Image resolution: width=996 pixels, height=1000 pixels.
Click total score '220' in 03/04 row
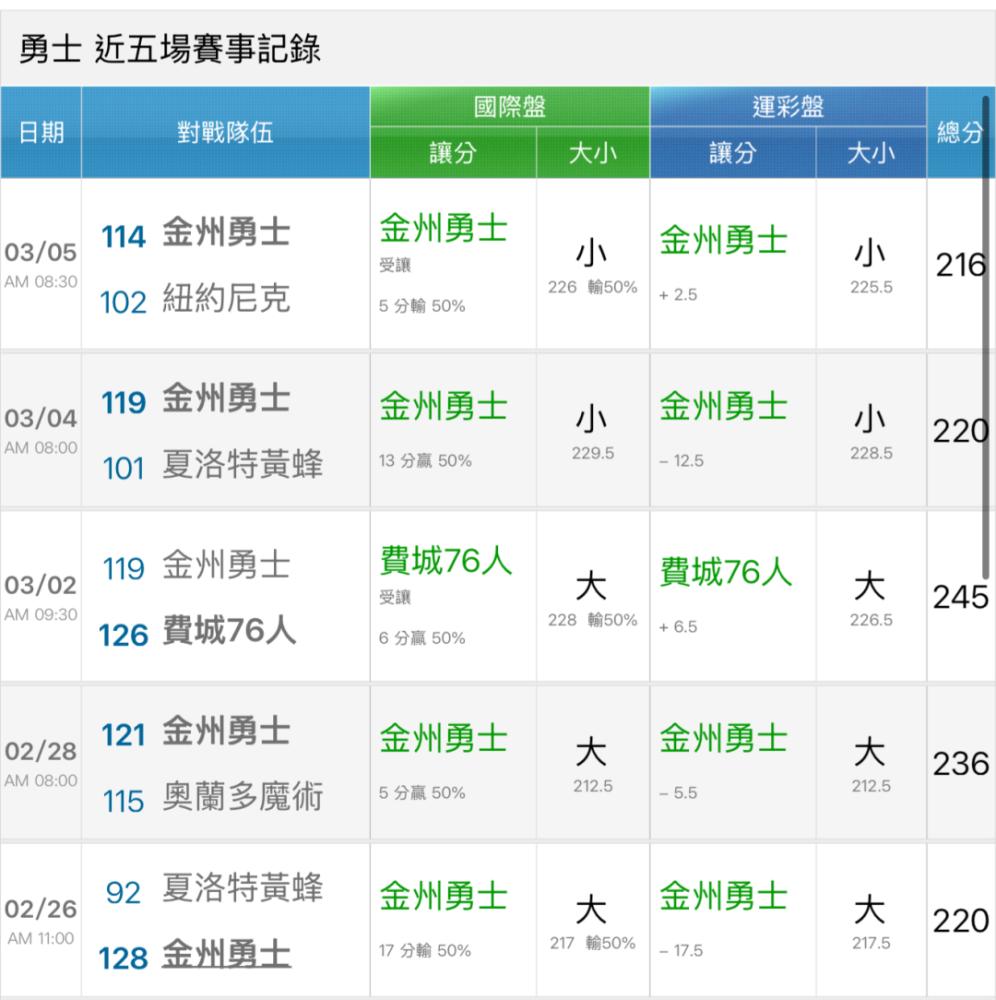click(x=960, y=432)
